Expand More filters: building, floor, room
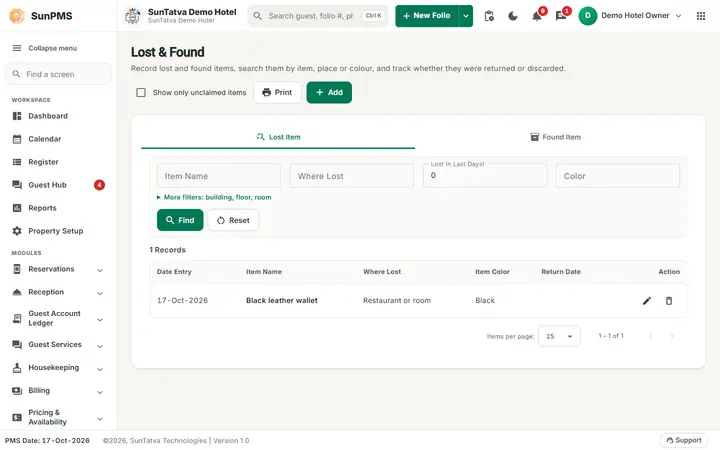Viewport: 720px width, 450px height. (x=214, y=197)
